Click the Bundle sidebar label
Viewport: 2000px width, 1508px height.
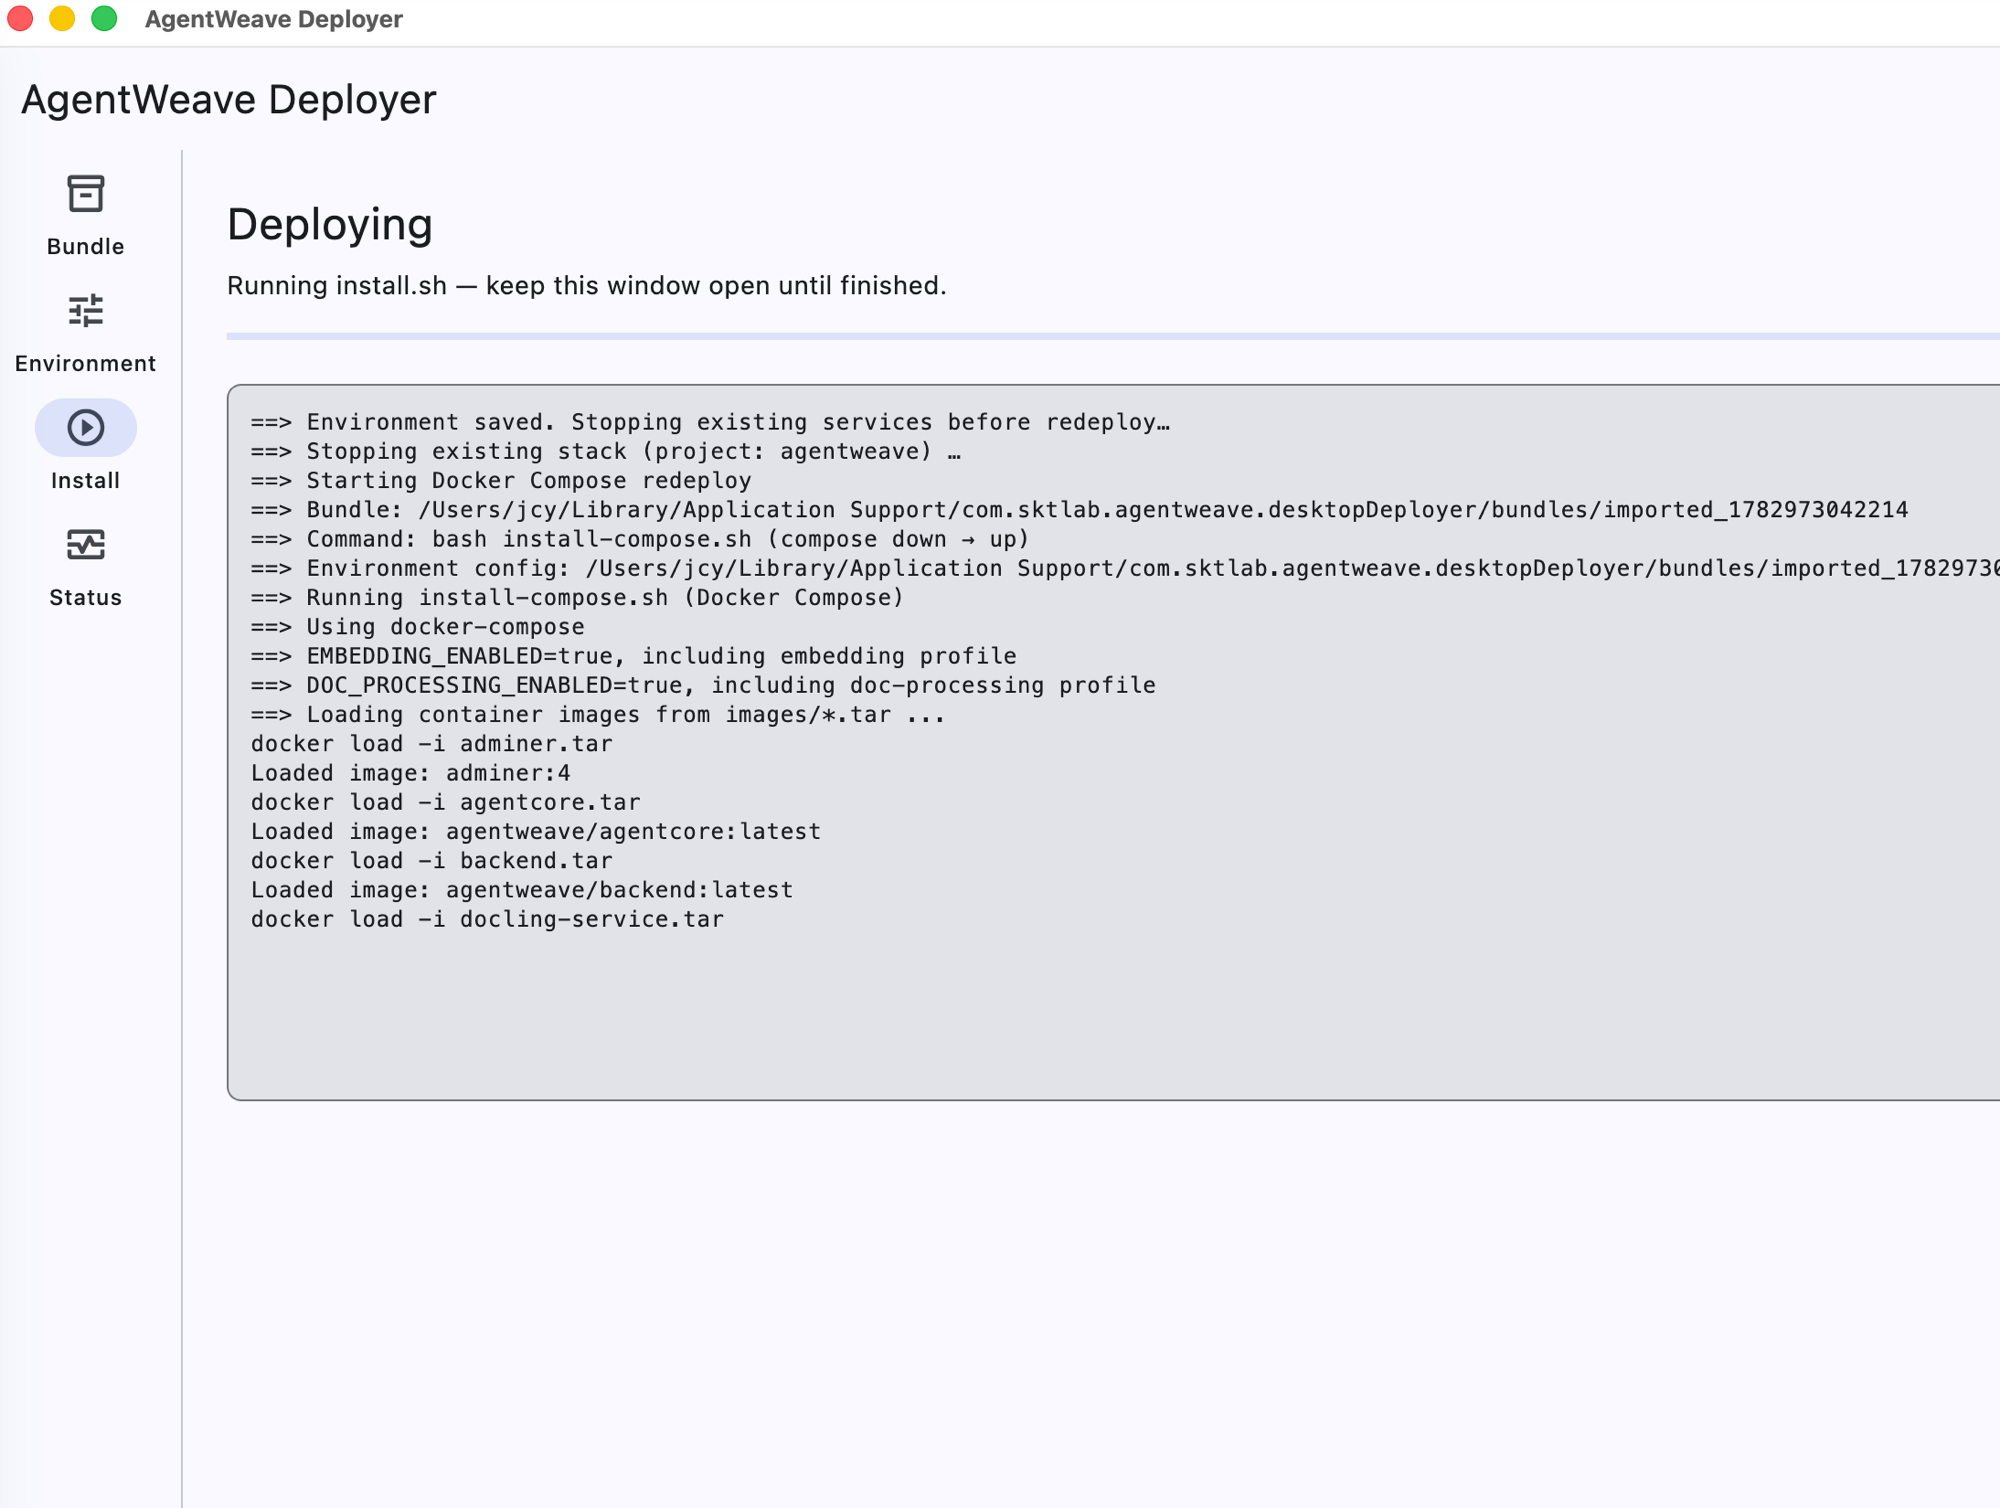(85, 247)
